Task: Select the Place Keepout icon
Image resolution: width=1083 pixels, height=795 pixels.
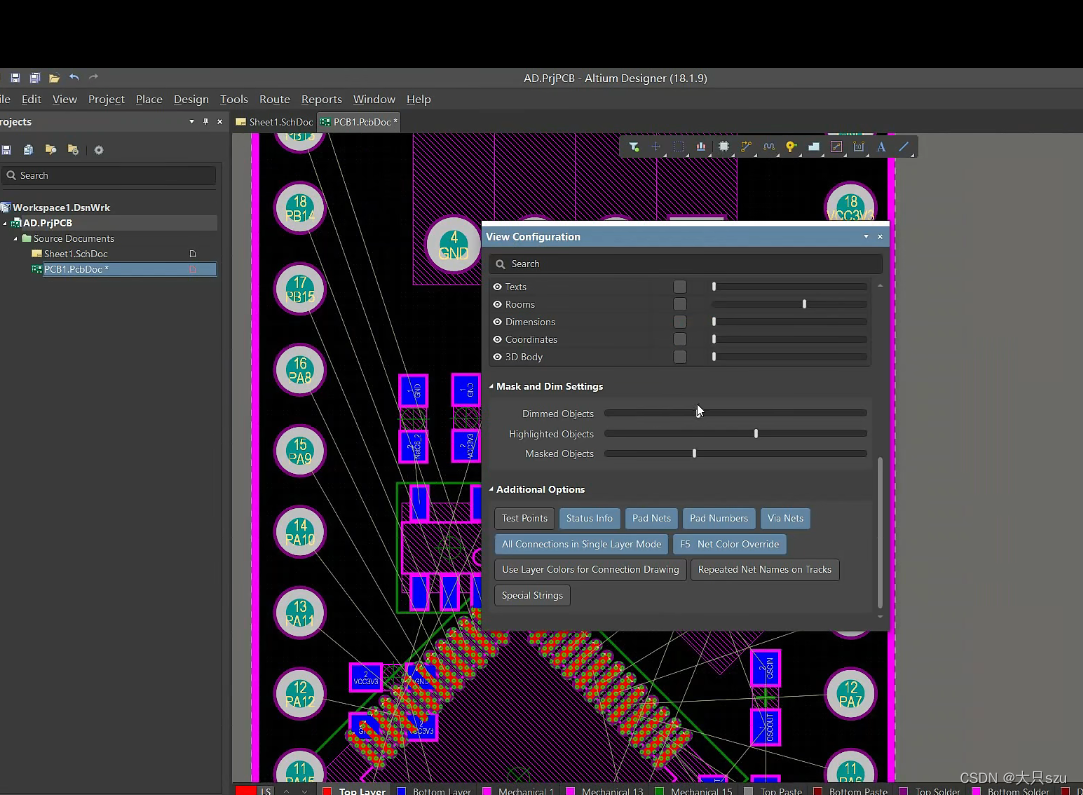Action: pyautogui.click(x=836, y=146)
